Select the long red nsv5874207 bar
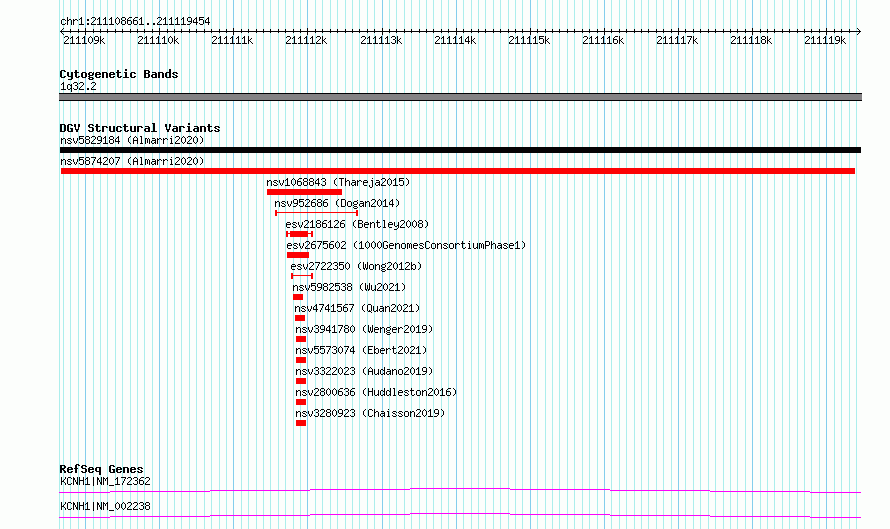890x529 pixels. [x=457, y=171]
